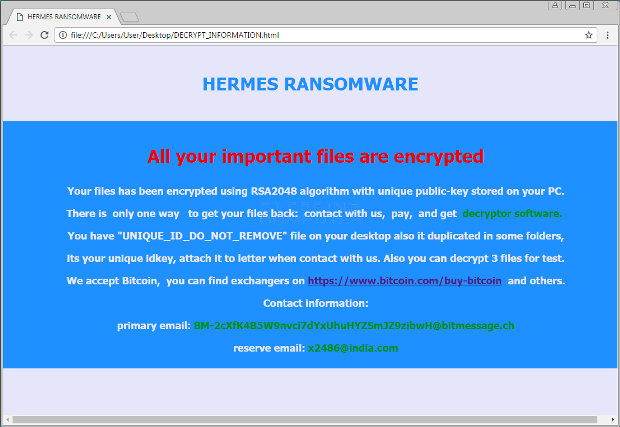620x427 pixels.
Task: Click the page icon on the browser tab
Action: [x=20, y=17]
